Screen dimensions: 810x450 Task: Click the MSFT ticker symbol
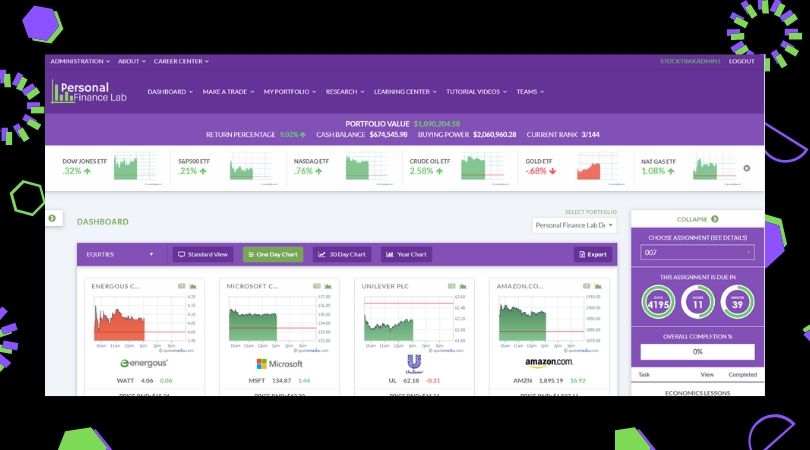coord(257,381)
